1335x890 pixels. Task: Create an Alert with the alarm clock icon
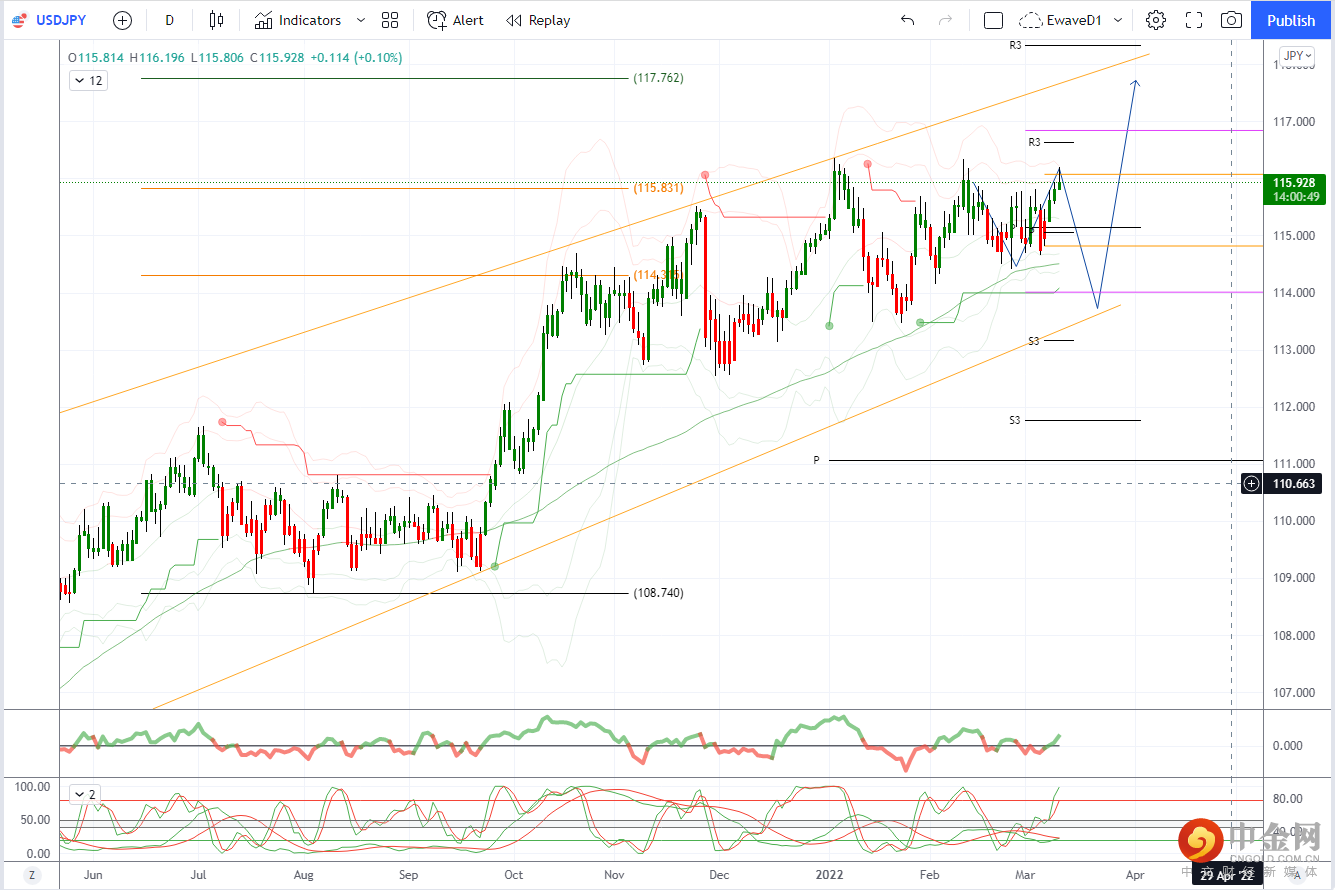tap(455, 20)
